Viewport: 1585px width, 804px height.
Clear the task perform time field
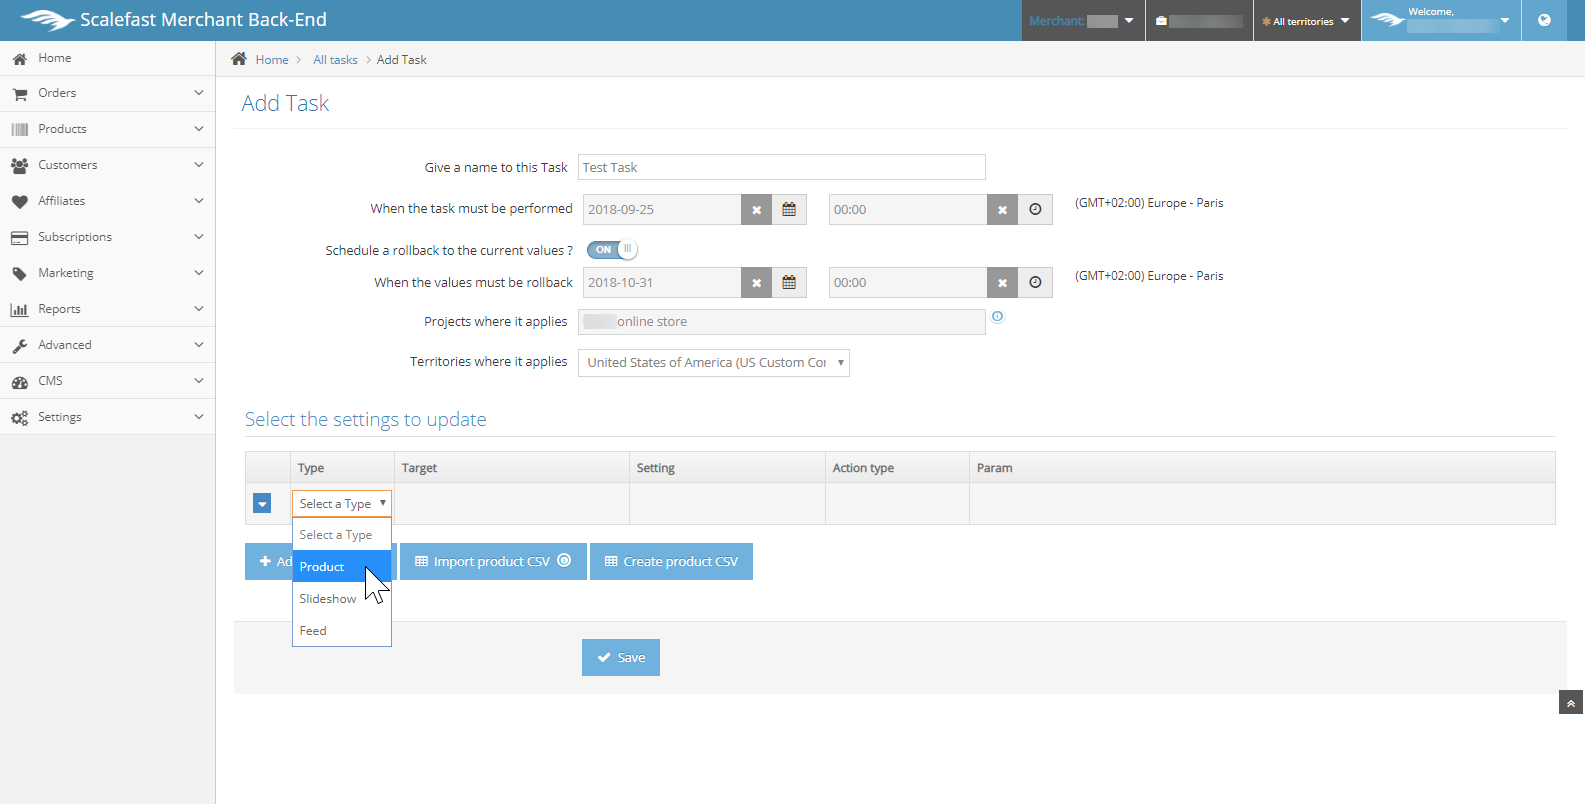coord(1002,210)
